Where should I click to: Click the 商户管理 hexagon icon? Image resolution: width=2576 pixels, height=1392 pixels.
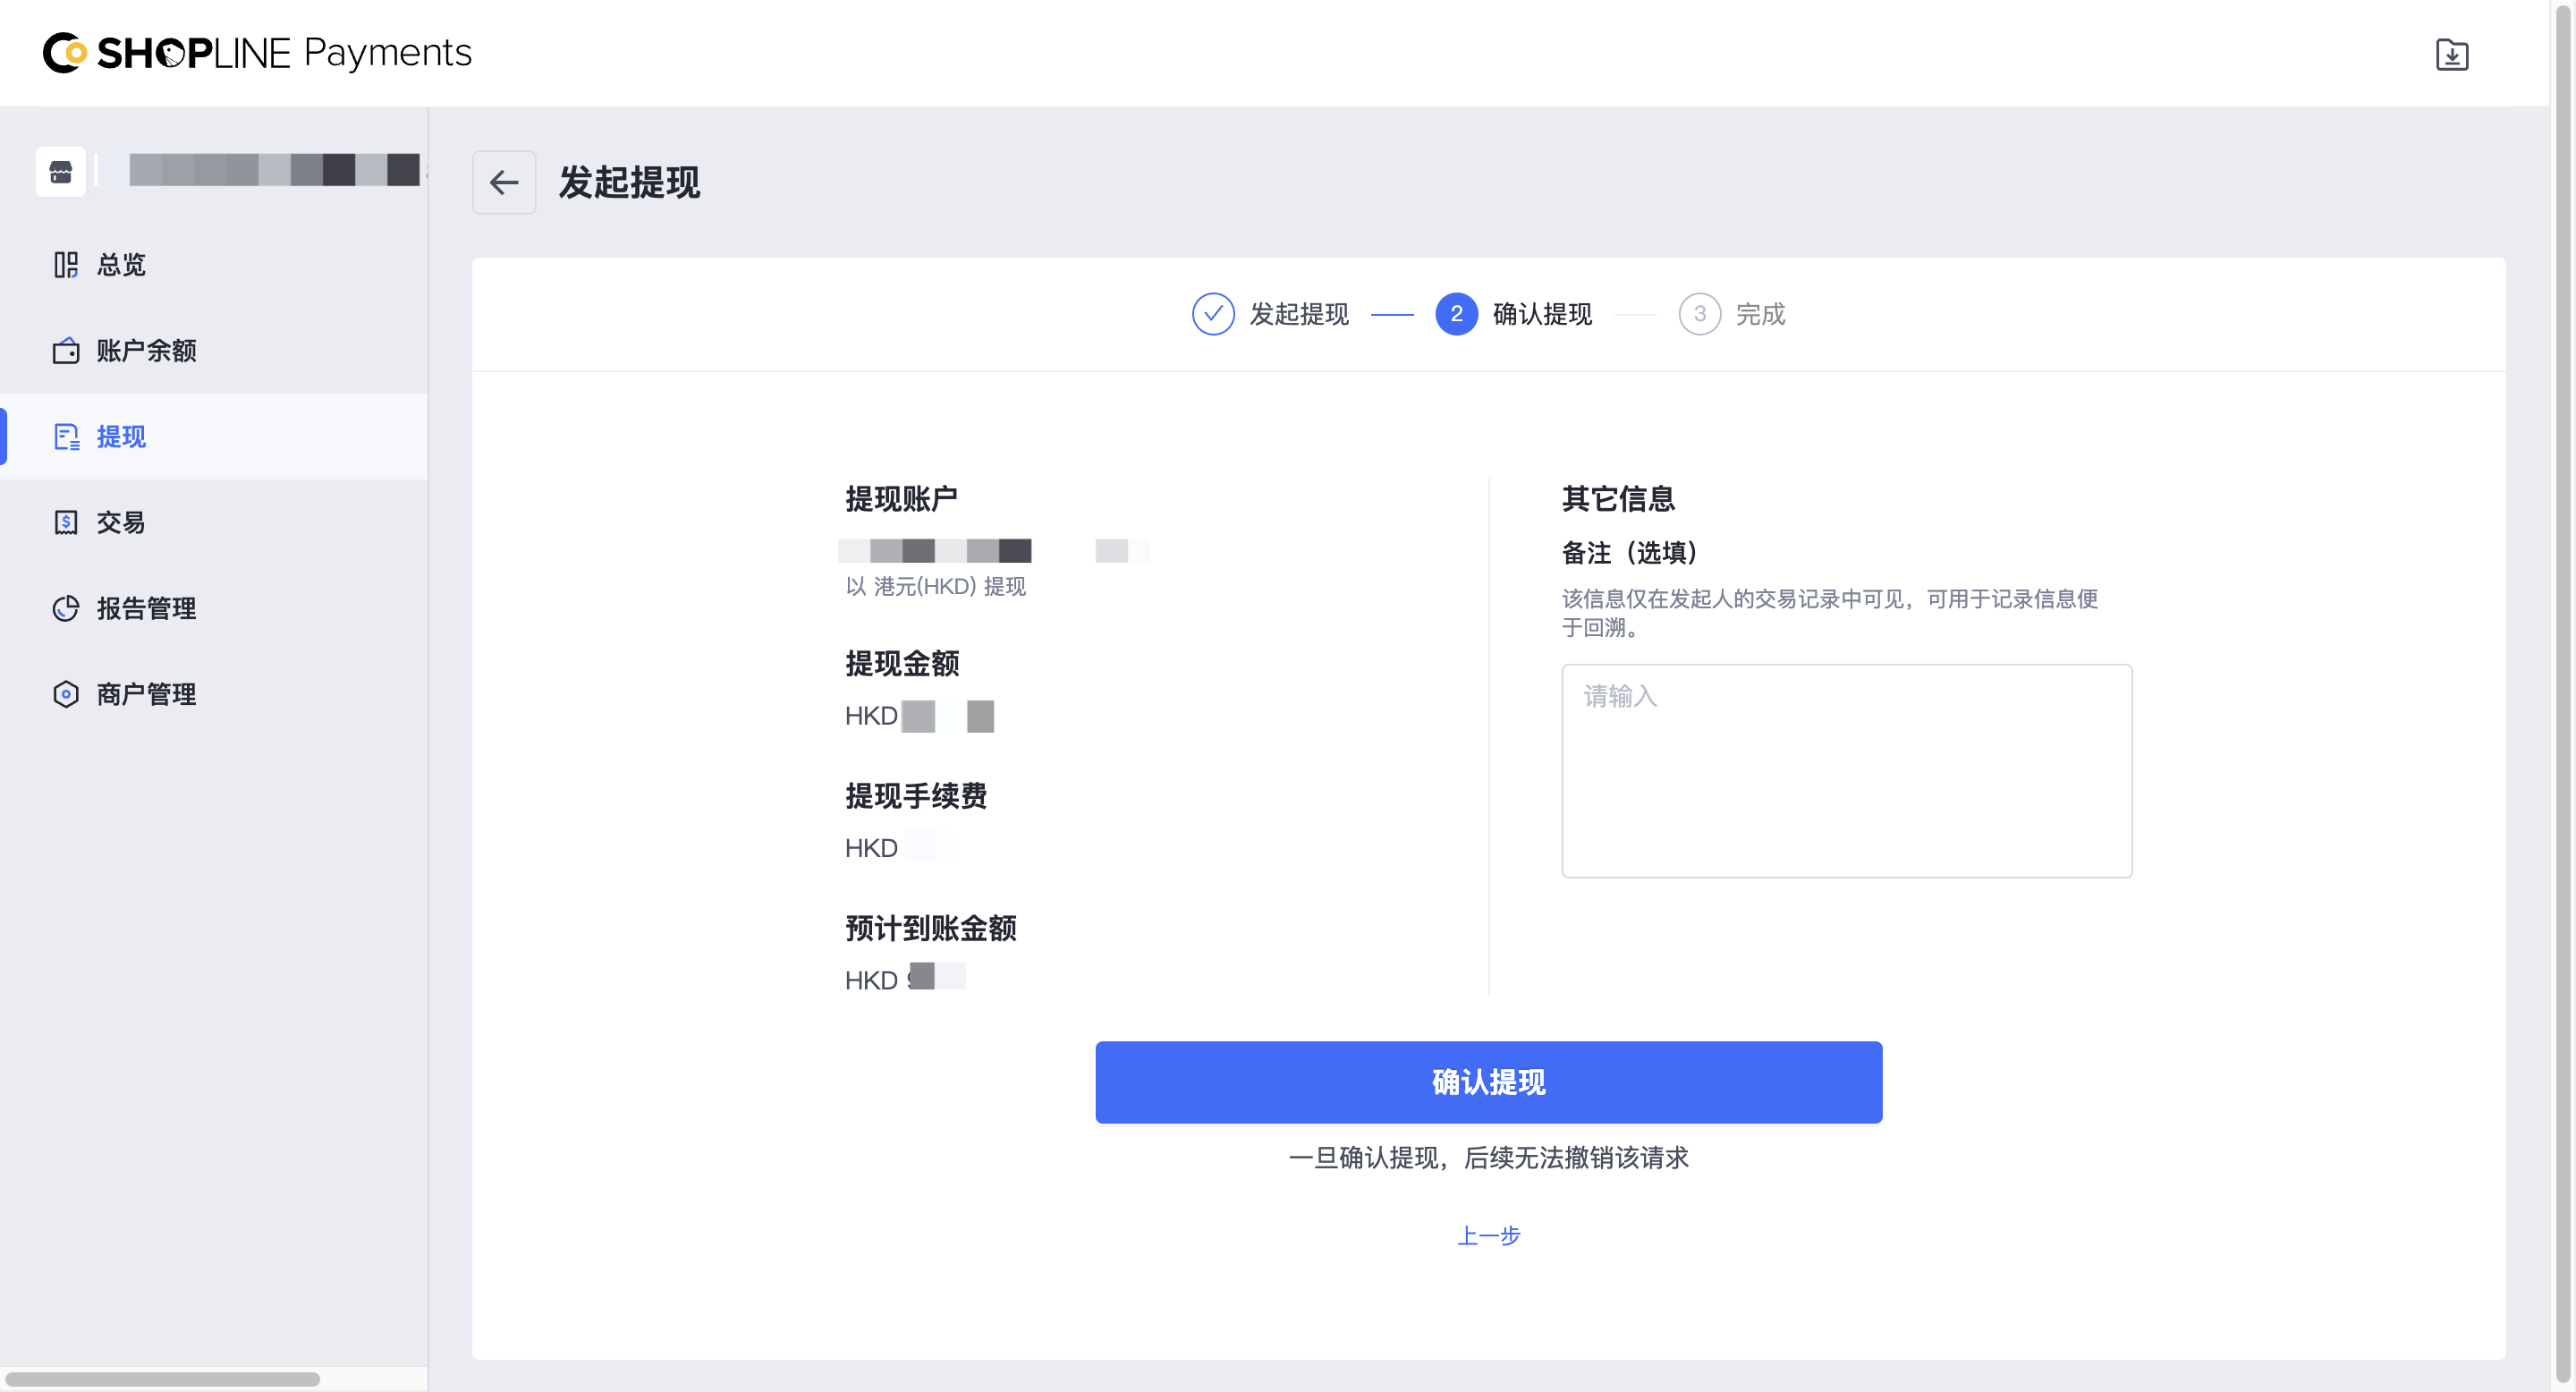(66, 694)
